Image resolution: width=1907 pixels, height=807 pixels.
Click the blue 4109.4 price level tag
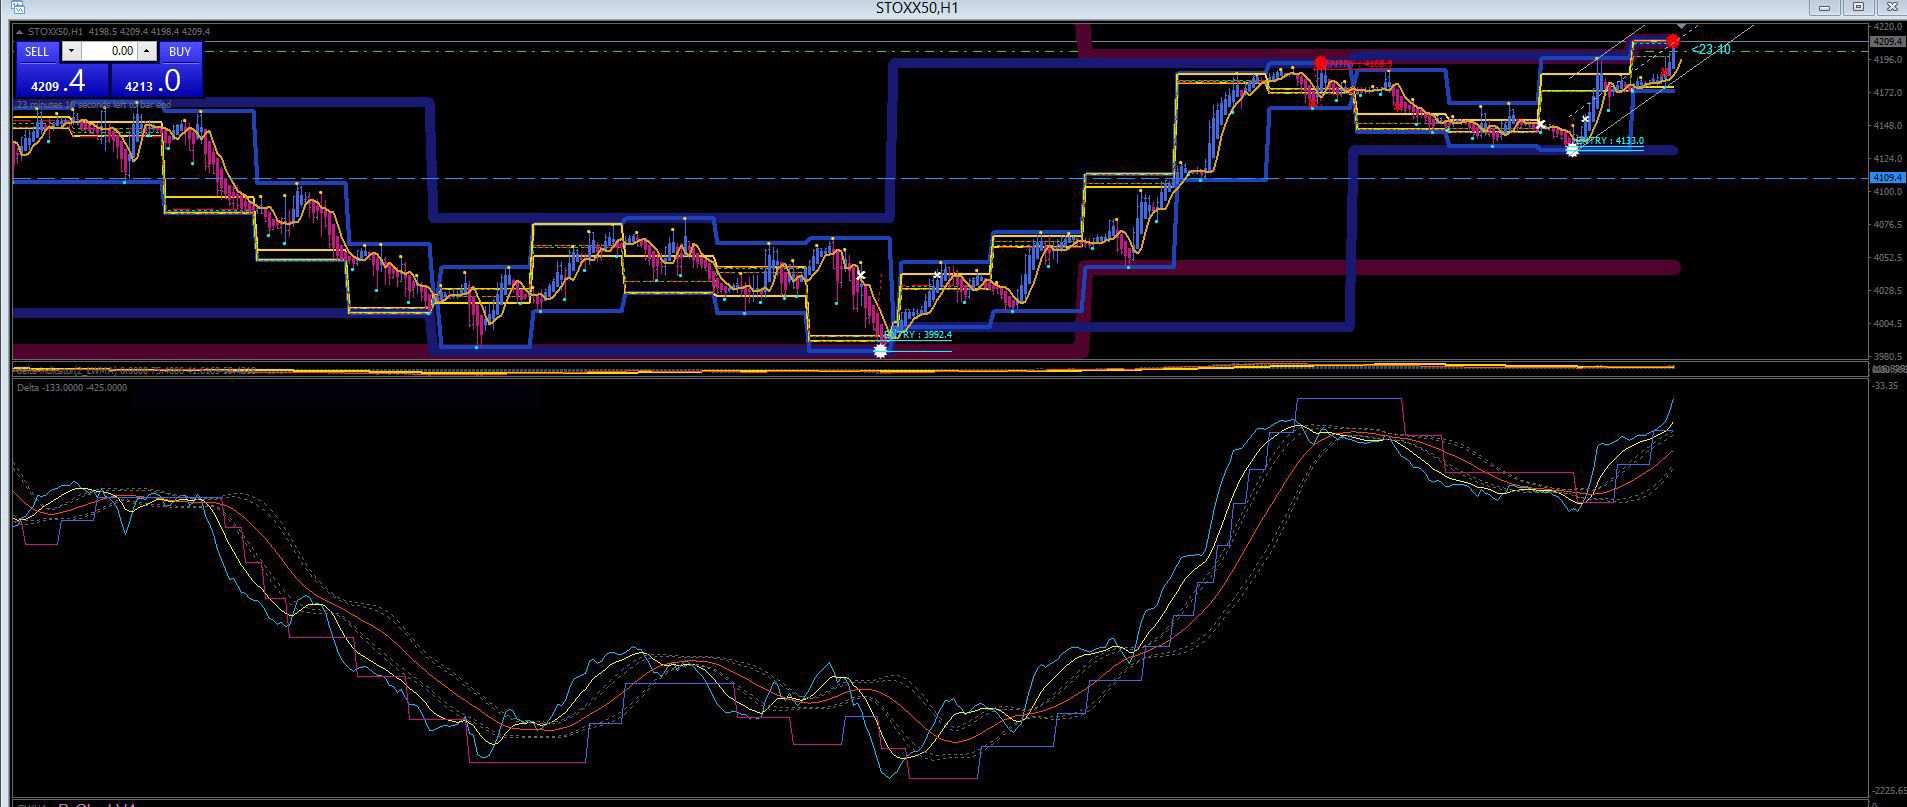[1886, 178]
